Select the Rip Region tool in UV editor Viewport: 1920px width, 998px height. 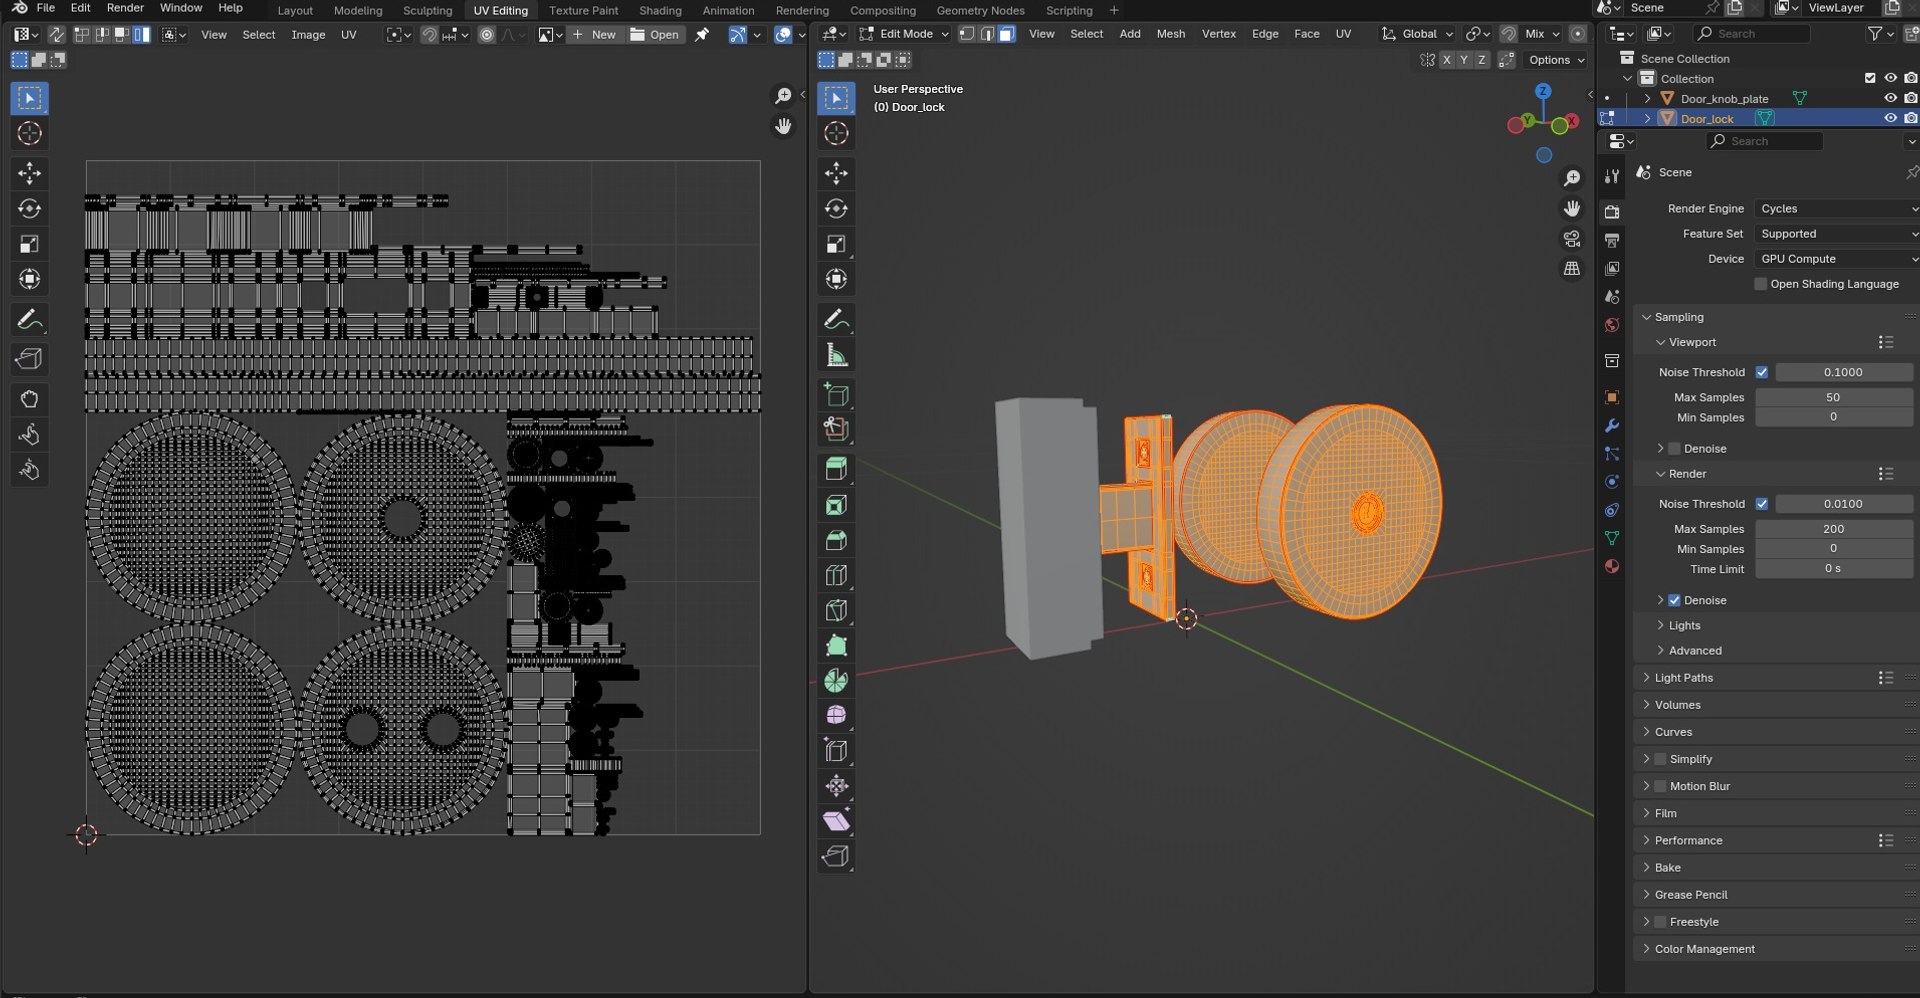pos(29,359)
